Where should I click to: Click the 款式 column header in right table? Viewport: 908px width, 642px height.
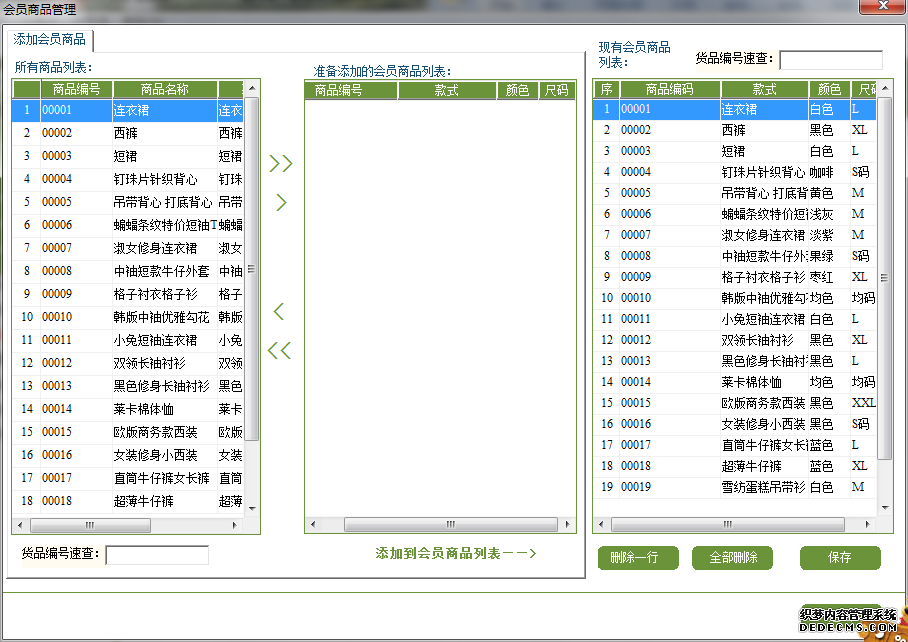click(x=763, y=89)
